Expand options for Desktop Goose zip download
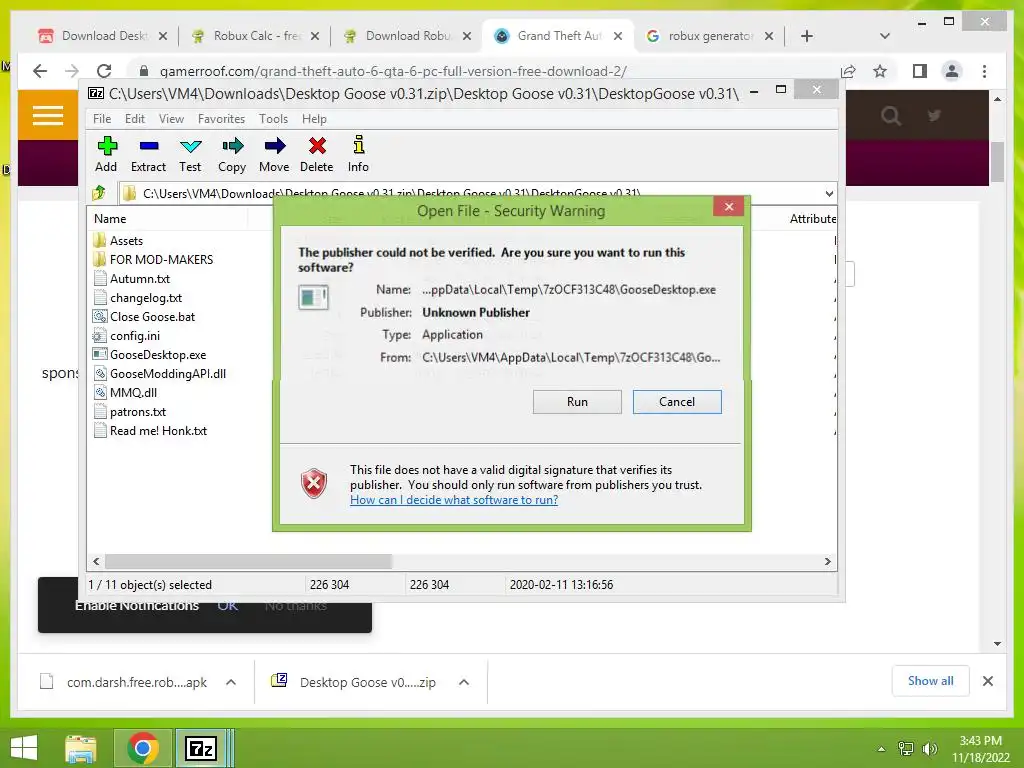The height and width of the screenshot is (768, 1024). (x=464, y=682)
